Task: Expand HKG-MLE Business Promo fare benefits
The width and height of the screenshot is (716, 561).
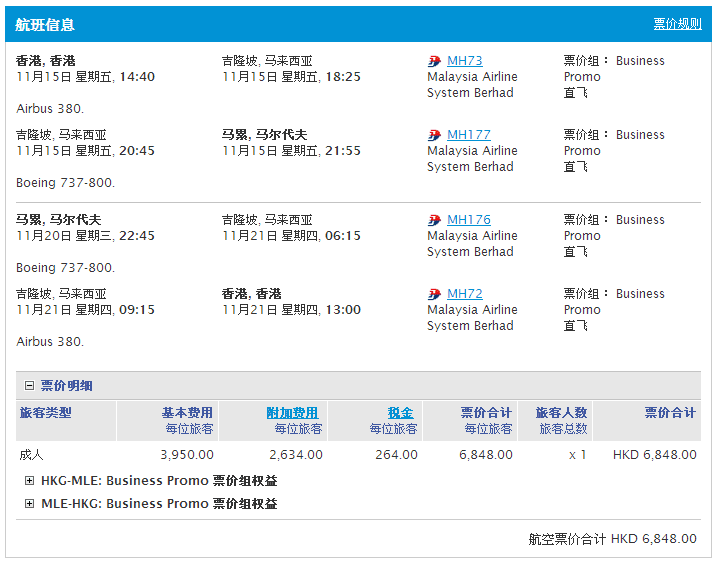Action: (x=29, y=481)
